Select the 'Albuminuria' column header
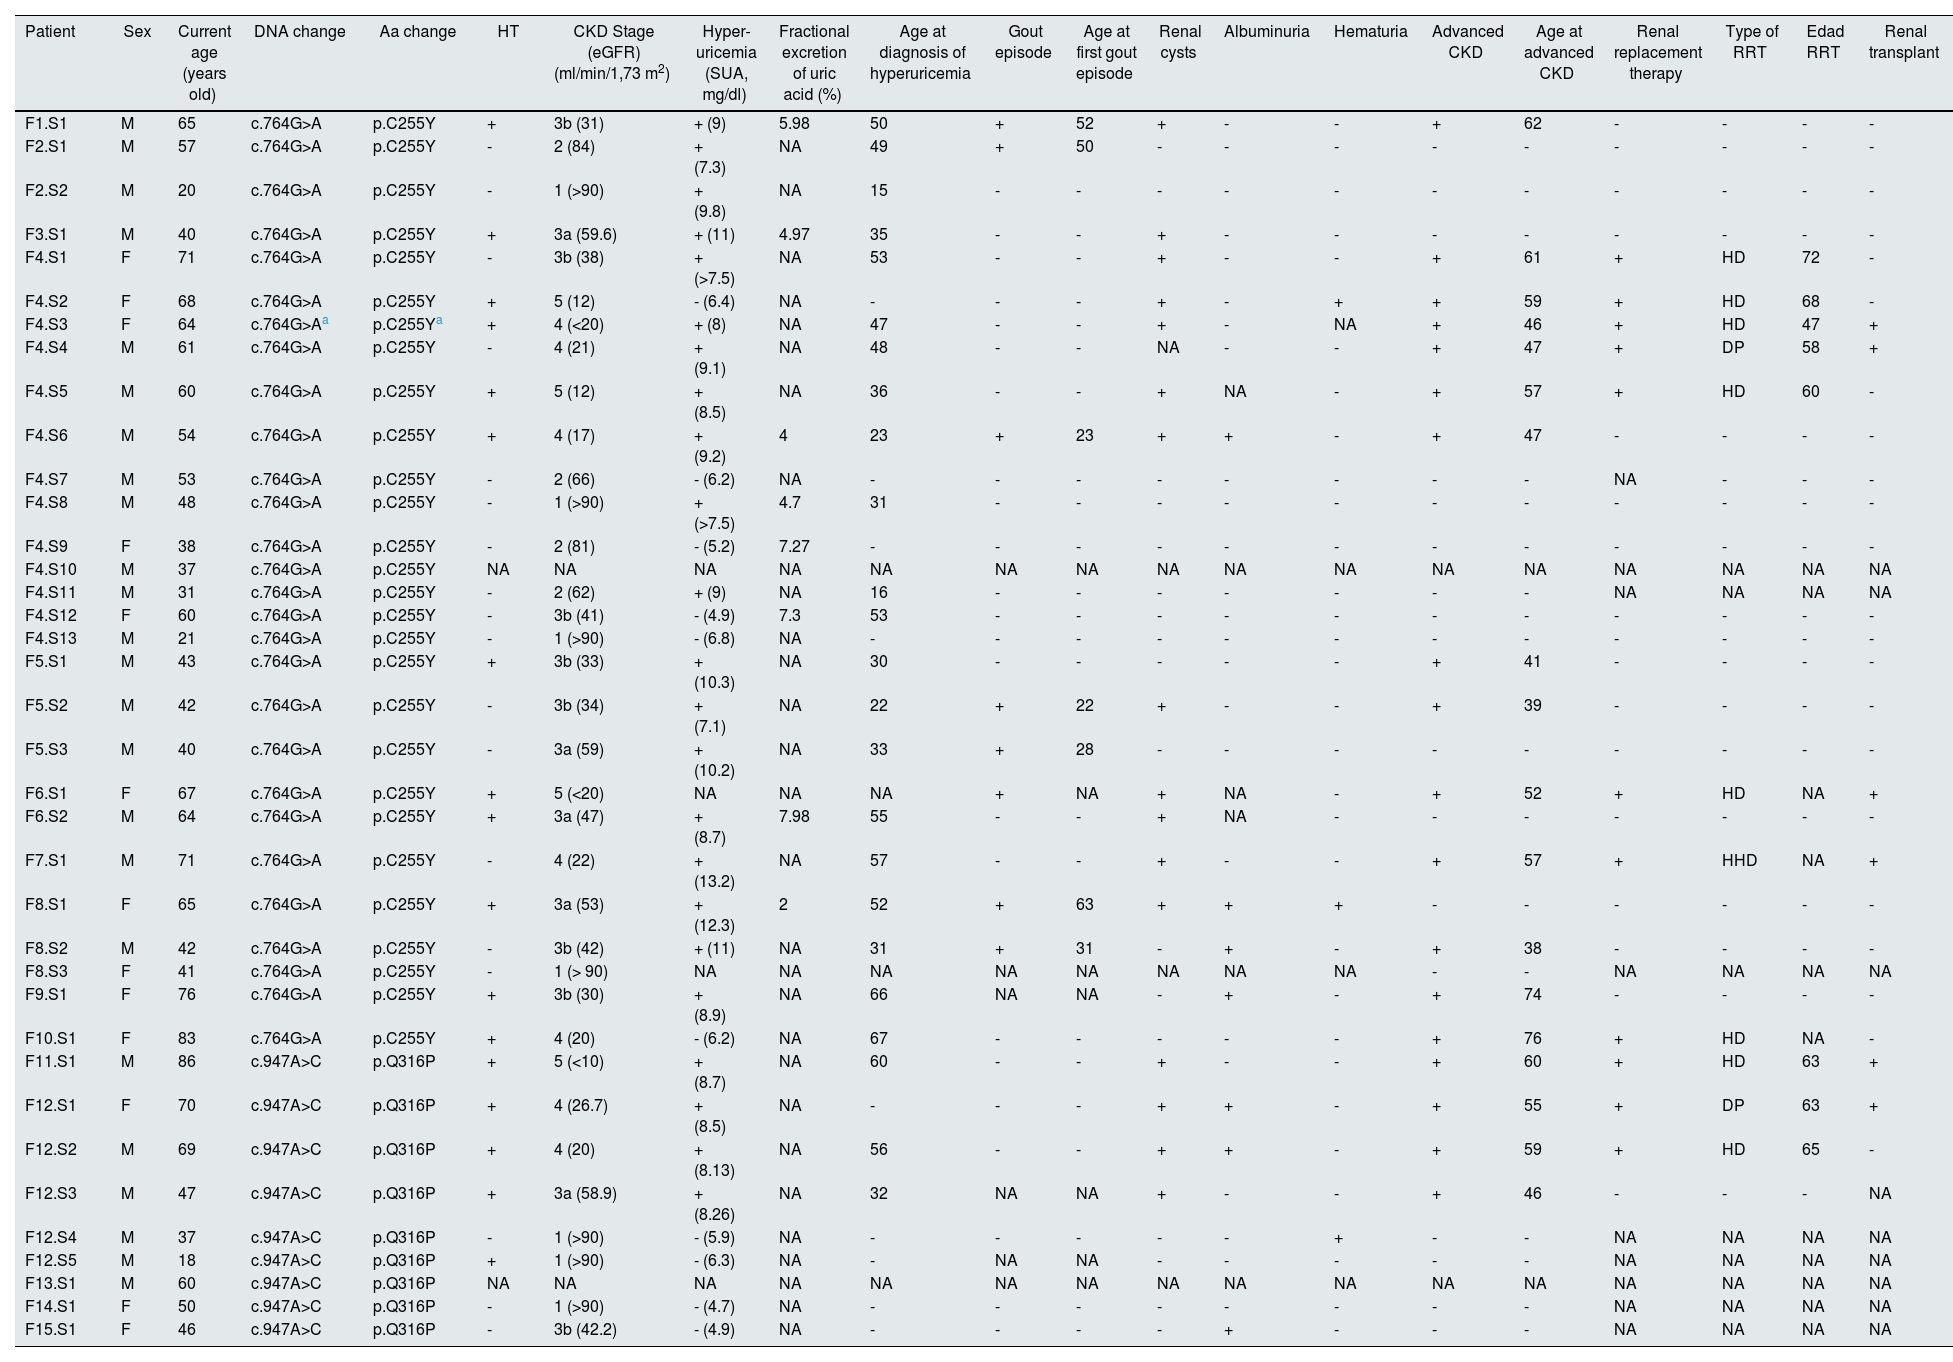The width and height of the screenshot is (1953, 1362). click(1266, 32)
